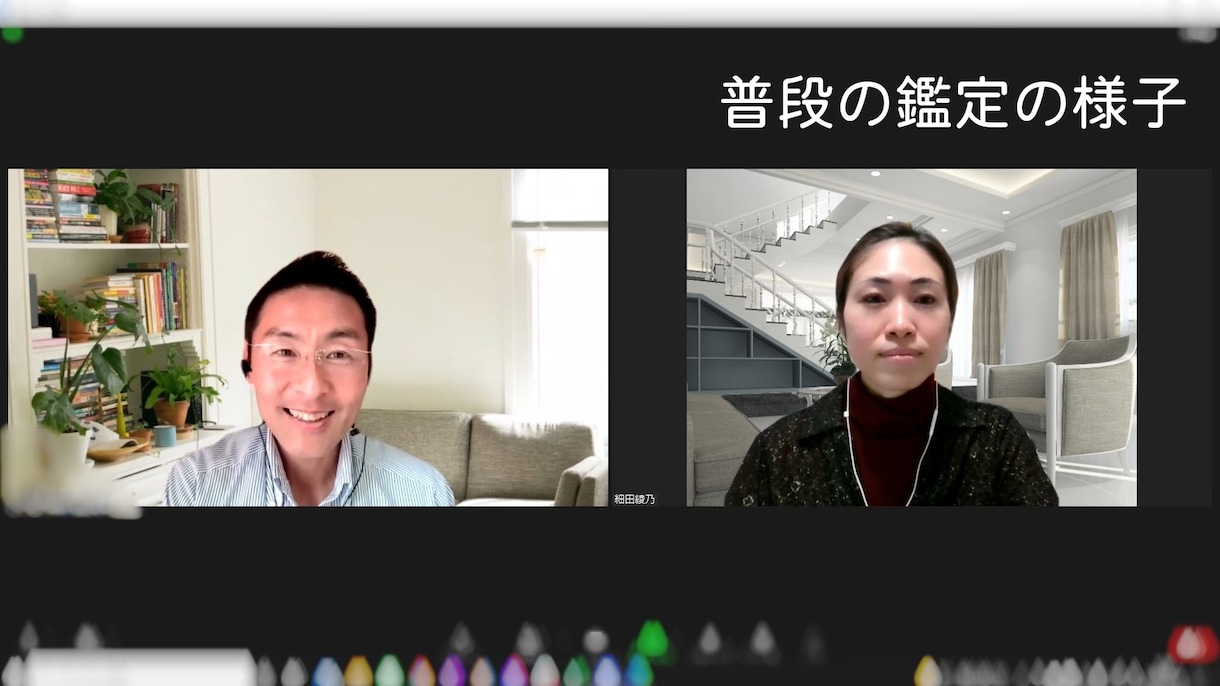Screen dimensions: 1220x686
Task: Click the caption text 普段の鑑定の様子
Action: (x=953, y=103)
